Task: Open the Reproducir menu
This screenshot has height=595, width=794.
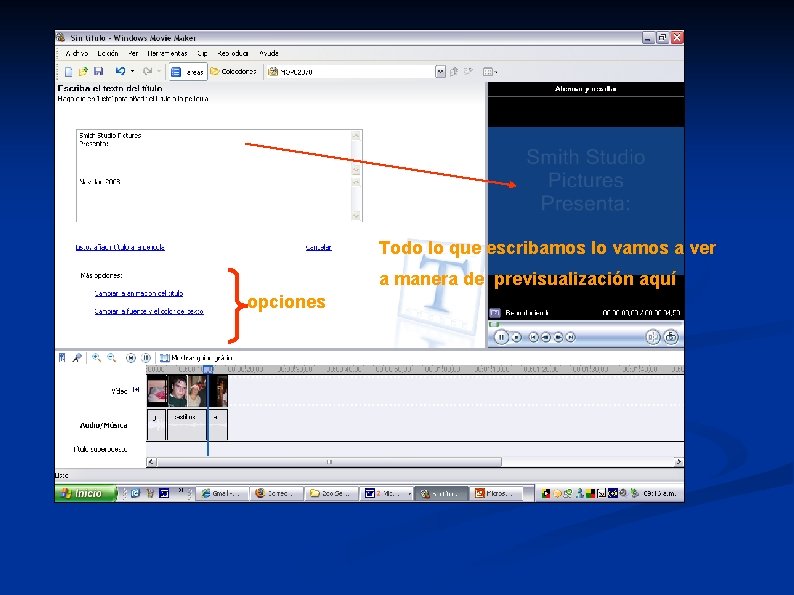Action: tap(233, 53)
